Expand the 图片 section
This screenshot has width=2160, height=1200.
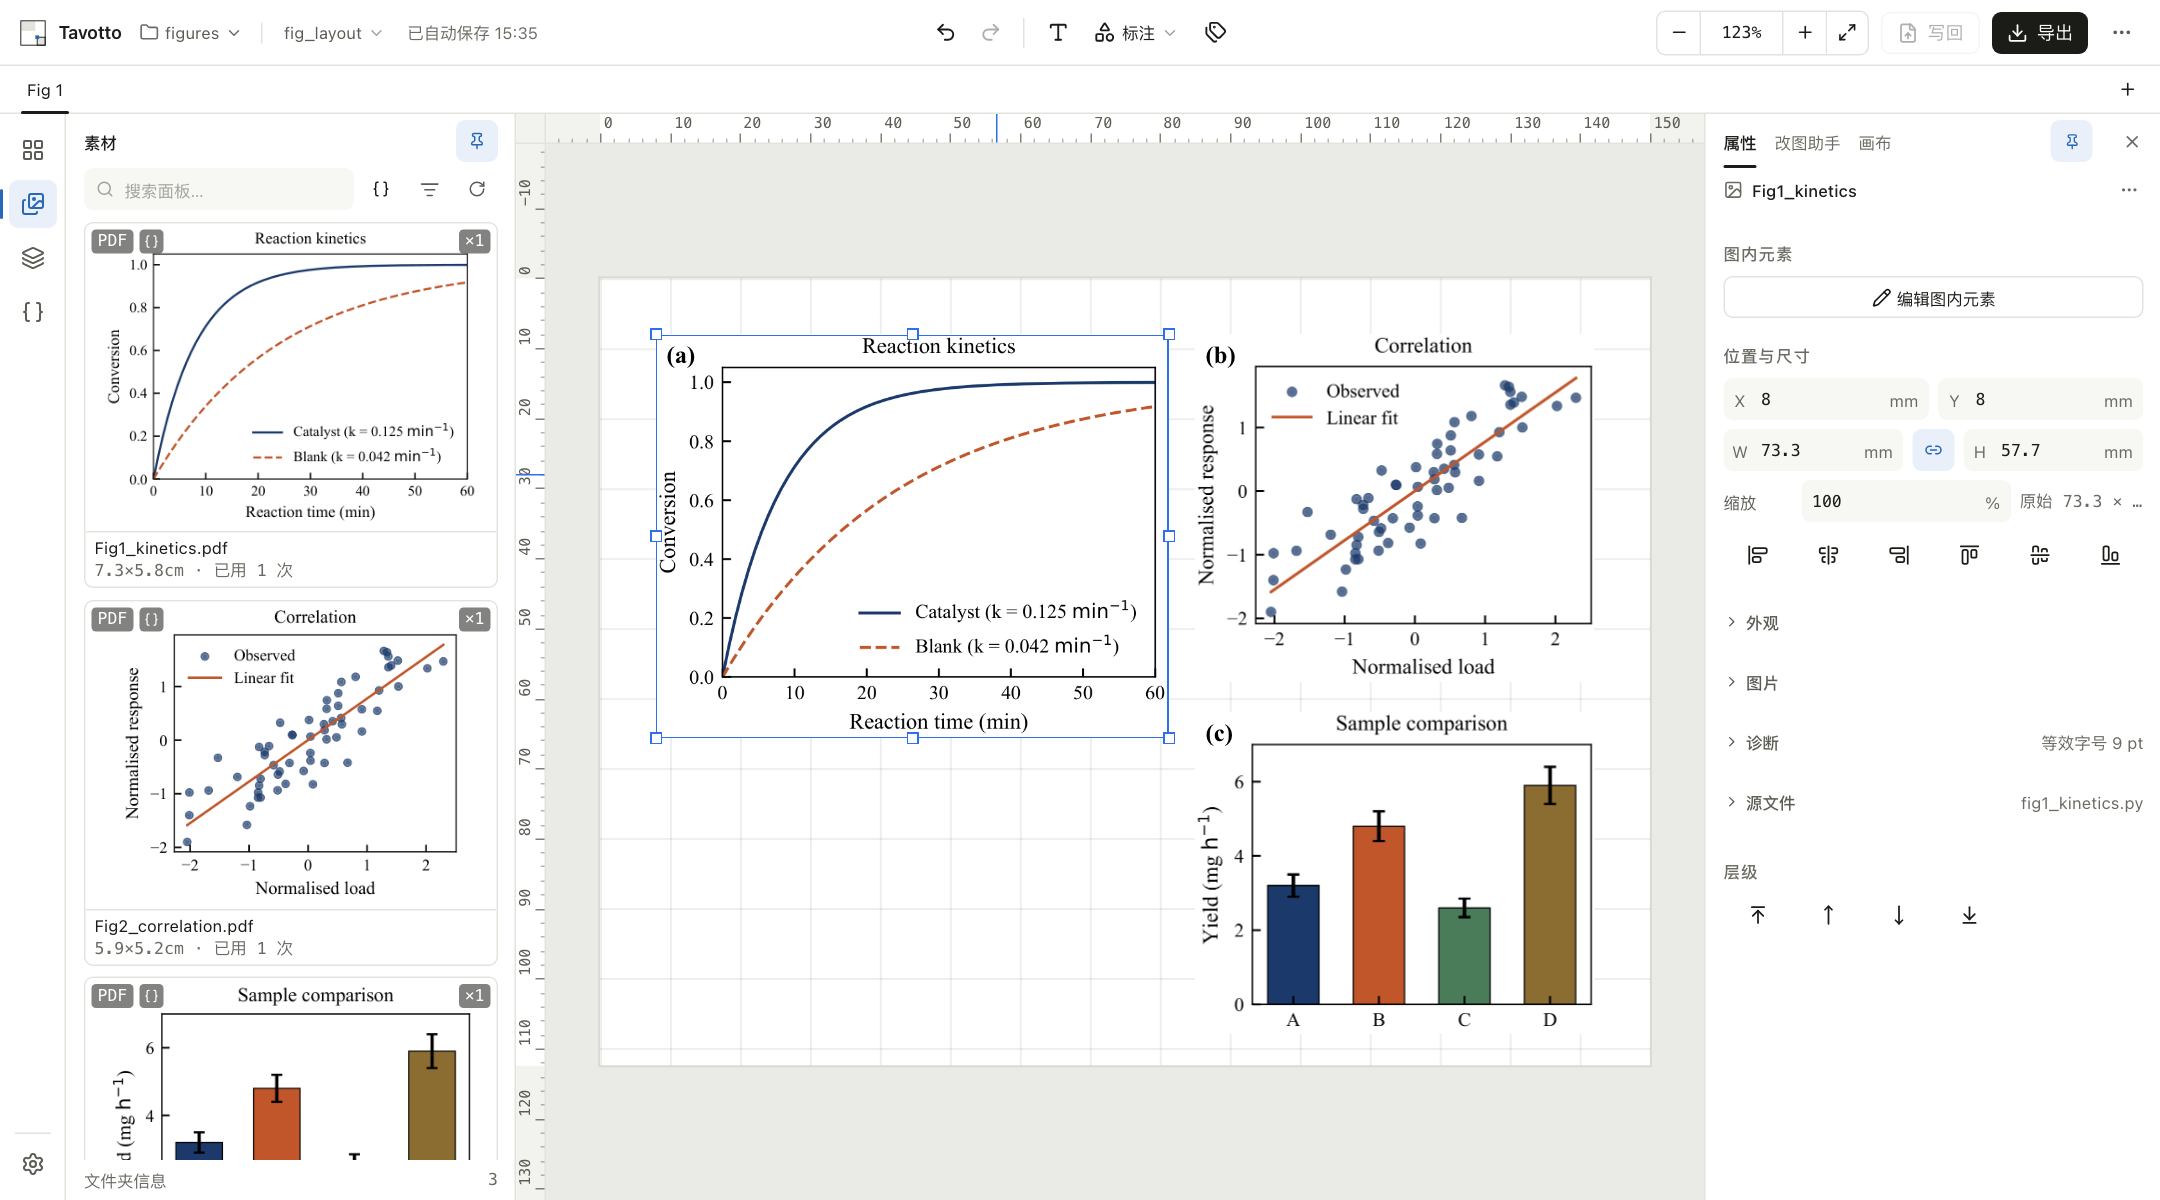click(x=1753, y=683)
